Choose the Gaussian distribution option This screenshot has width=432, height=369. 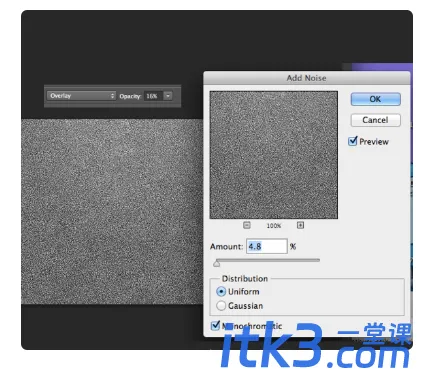[221, 306]
